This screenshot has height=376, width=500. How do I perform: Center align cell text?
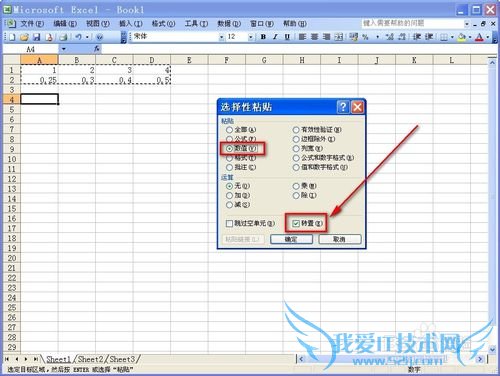(314, 37)
